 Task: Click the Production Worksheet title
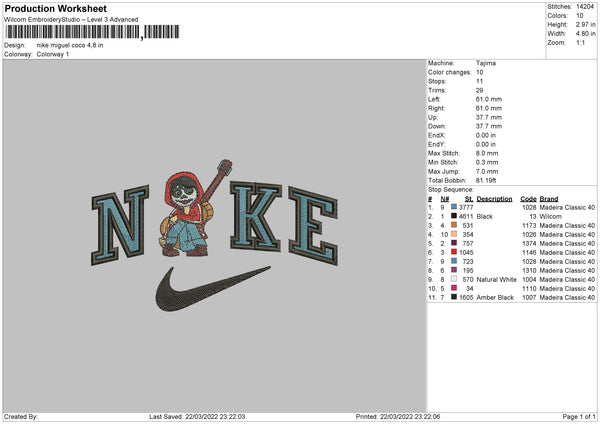(x=55, y=8)
